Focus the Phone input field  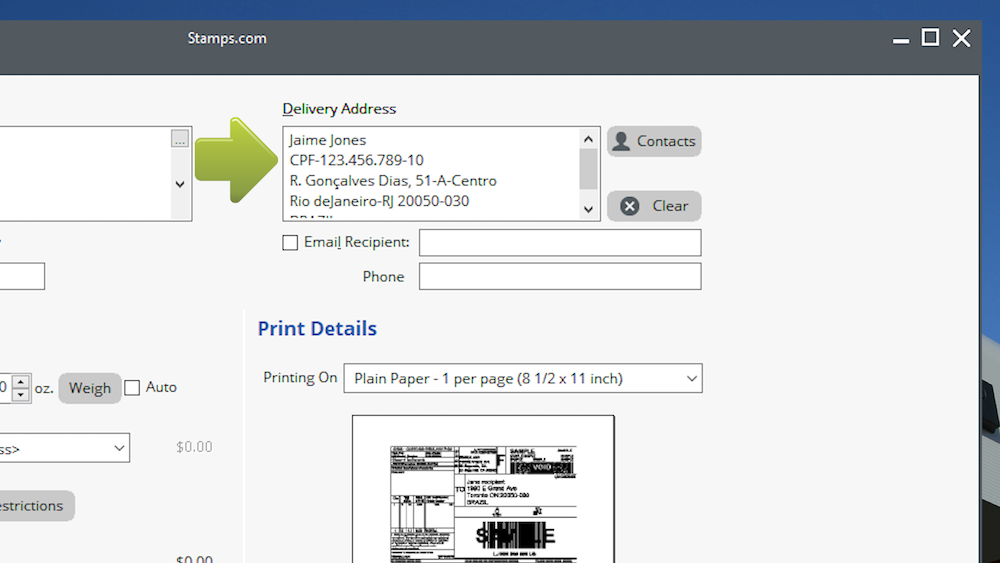559,276
